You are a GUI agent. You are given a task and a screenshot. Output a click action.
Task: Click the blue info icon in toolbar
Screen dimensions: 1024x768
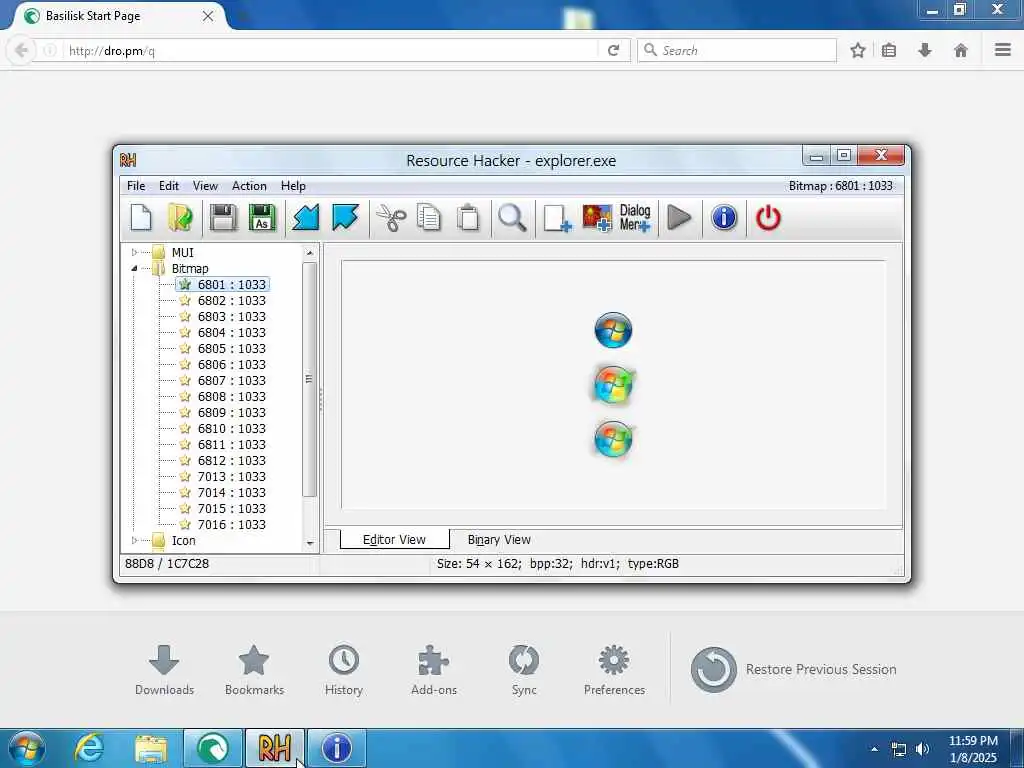point(724,217)
